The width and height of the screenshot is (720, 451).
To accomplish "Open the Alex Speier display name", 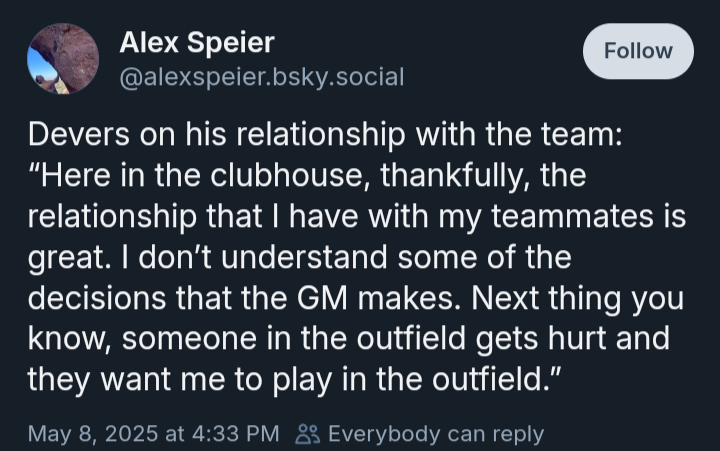I will click(197, 43).
